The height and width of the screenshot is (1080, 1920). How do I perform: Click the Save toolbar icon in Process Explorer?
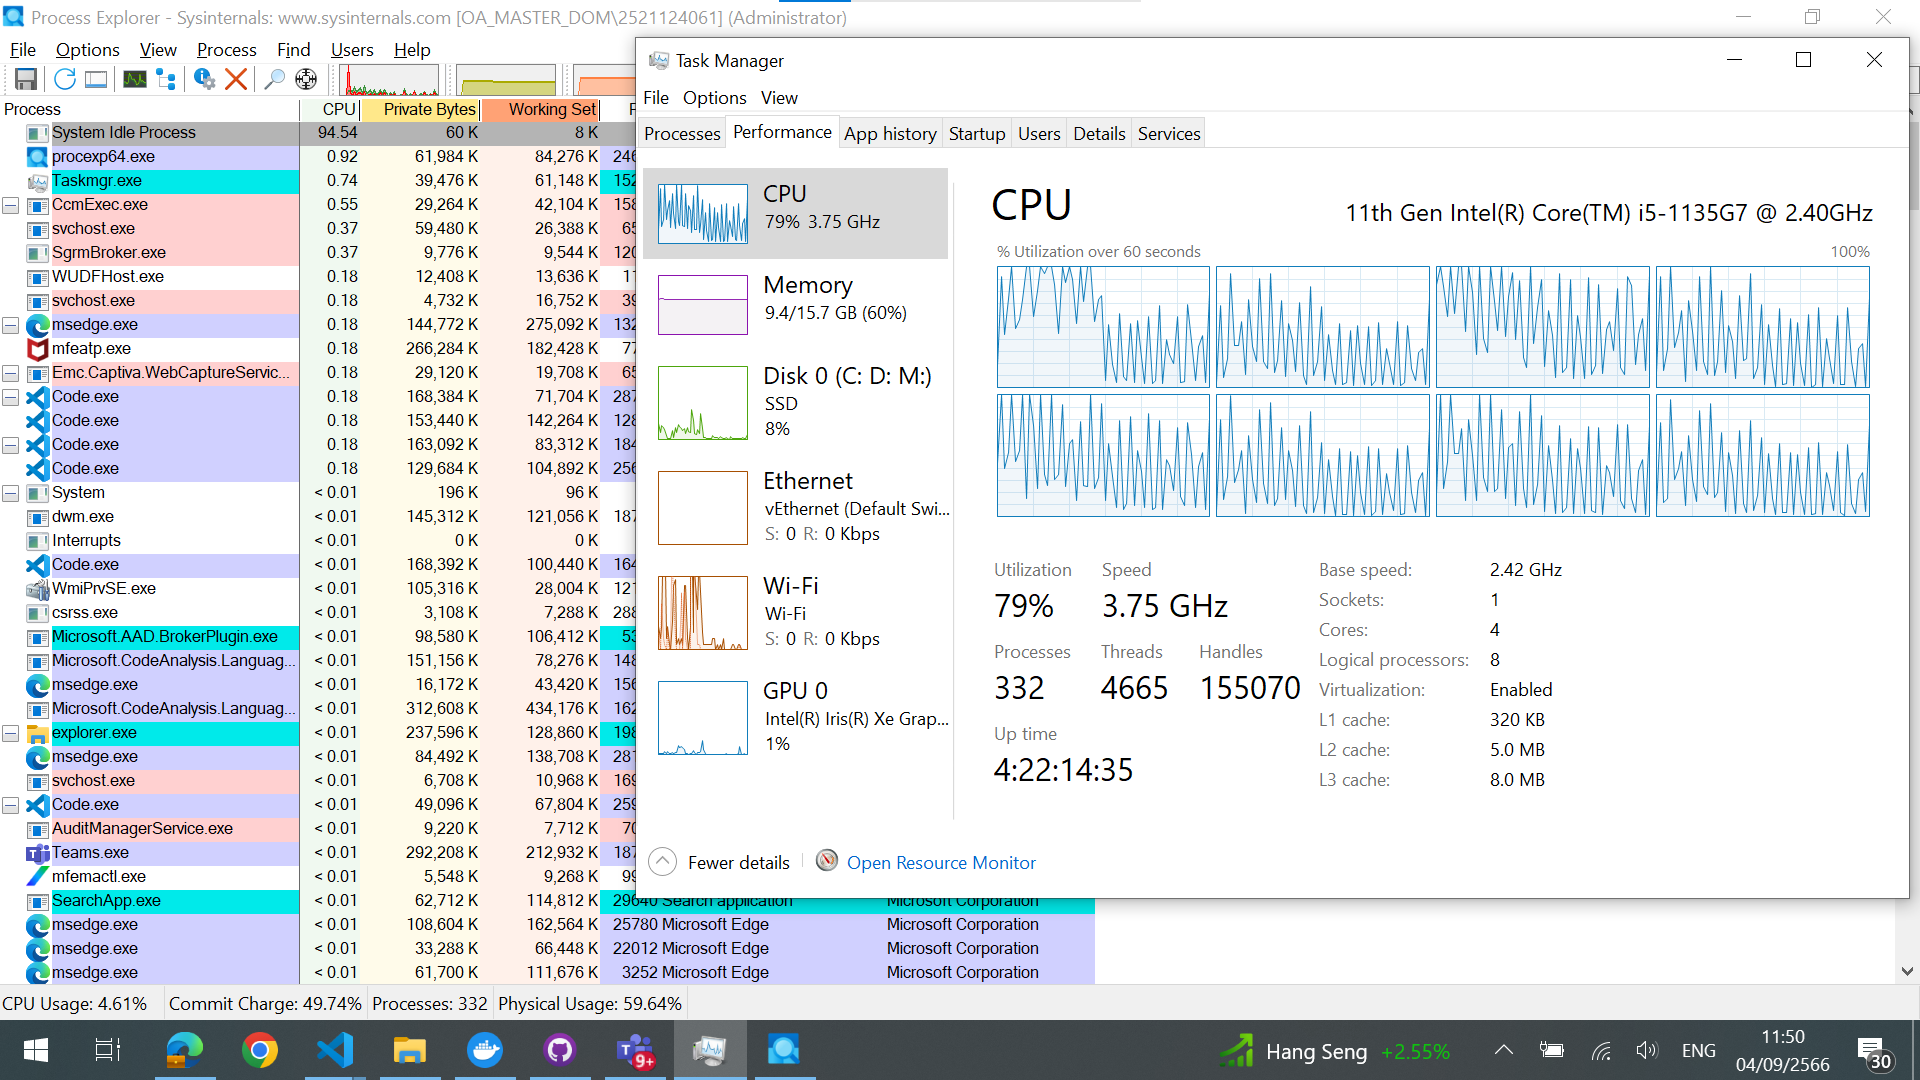coord(26,79)
